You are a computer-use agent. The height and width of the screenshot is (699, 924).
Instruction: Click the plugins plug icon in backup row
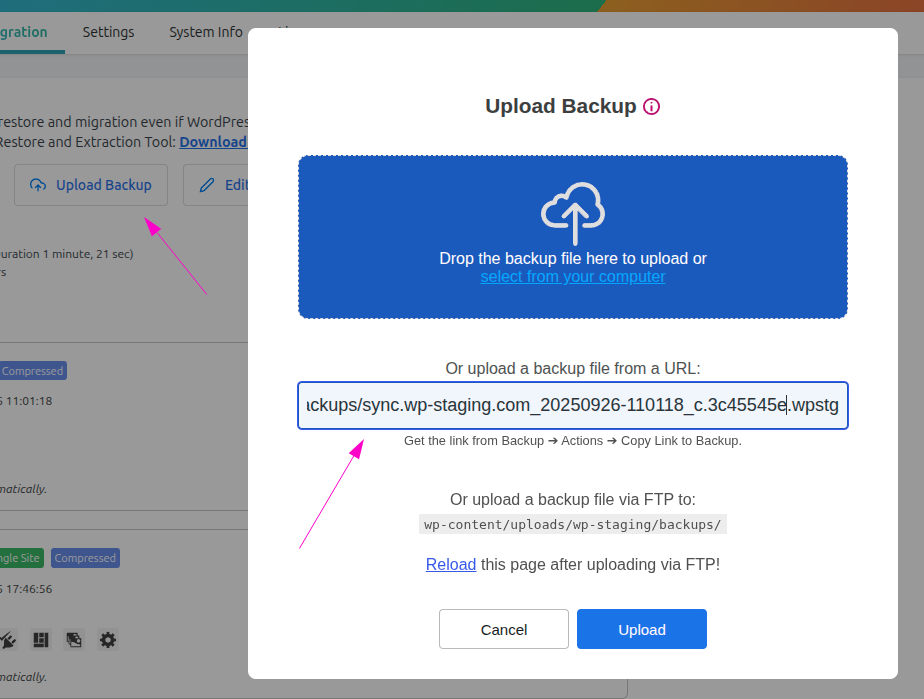tap(7, 639)
